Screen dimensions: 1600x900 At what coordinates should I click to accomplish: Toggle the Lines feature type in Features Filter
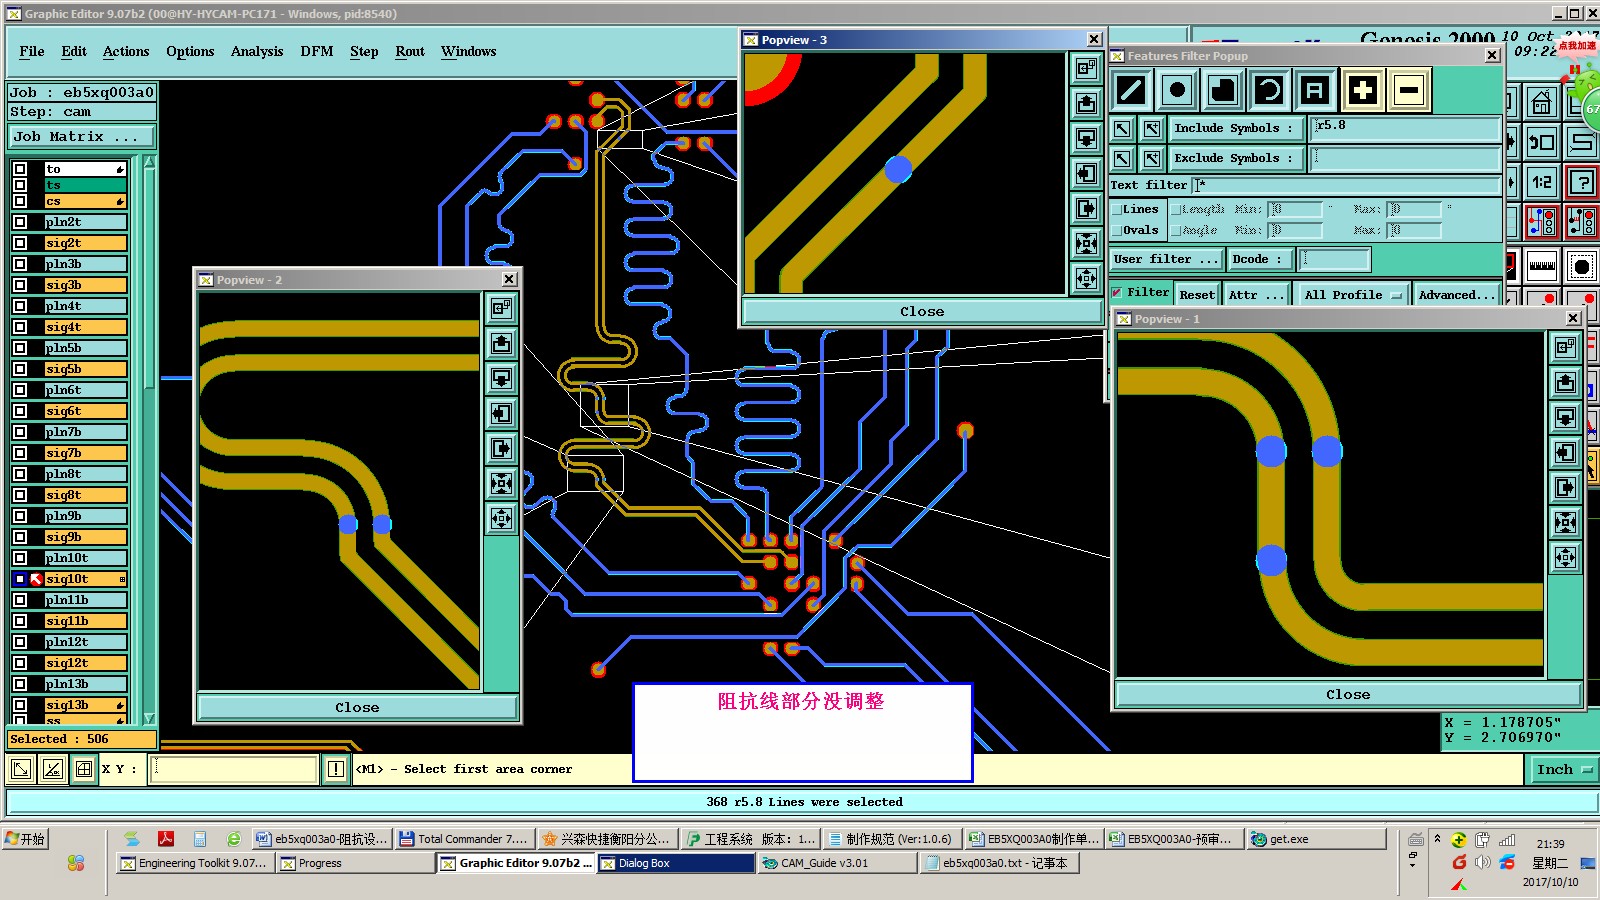pos(1131,91)
